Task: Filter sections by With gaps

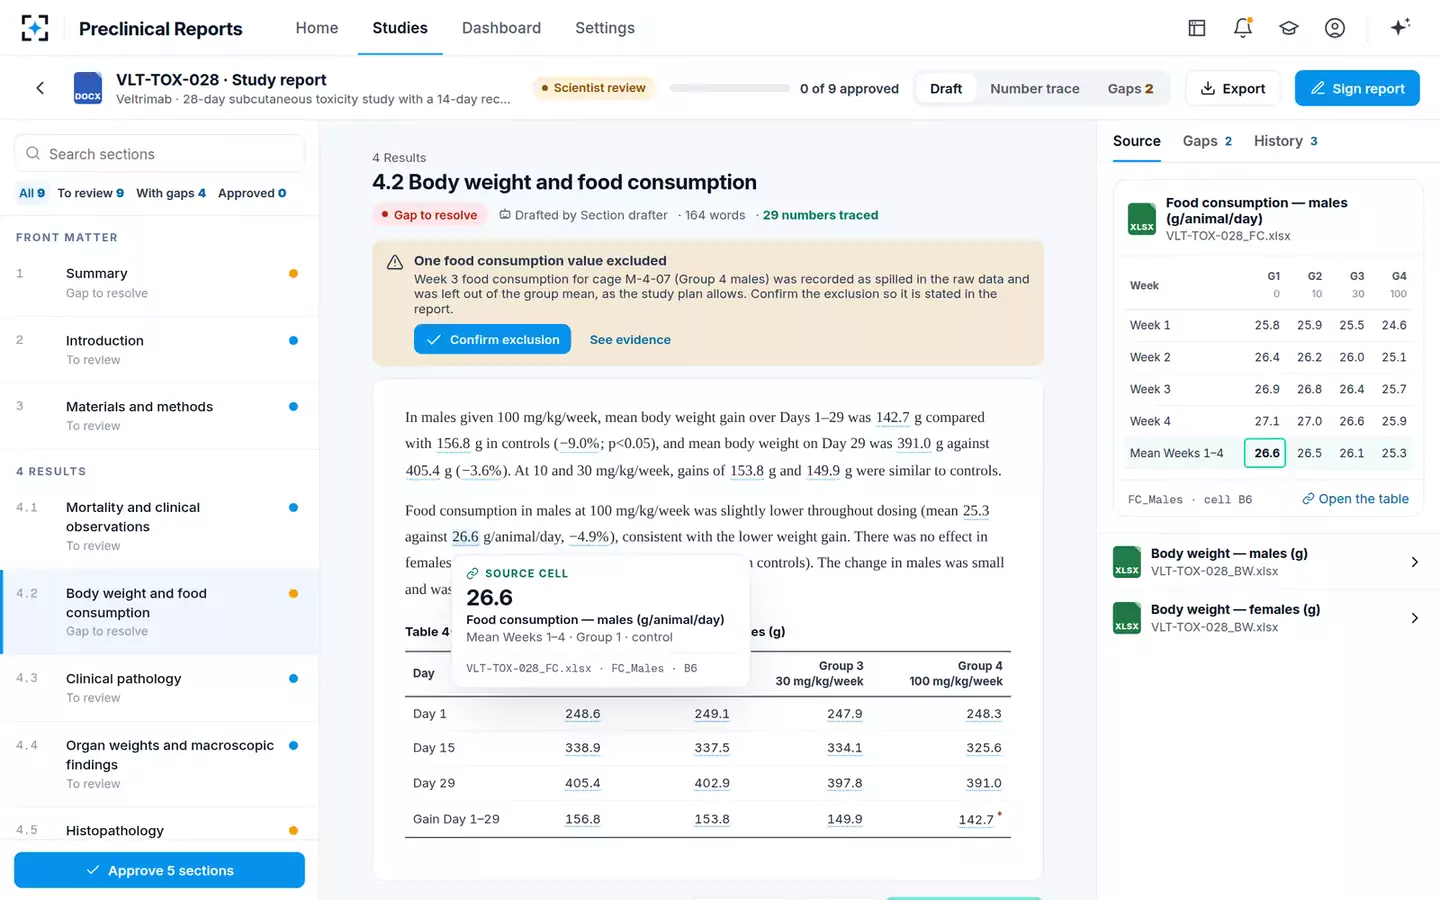Action: [x=171, y=193]
